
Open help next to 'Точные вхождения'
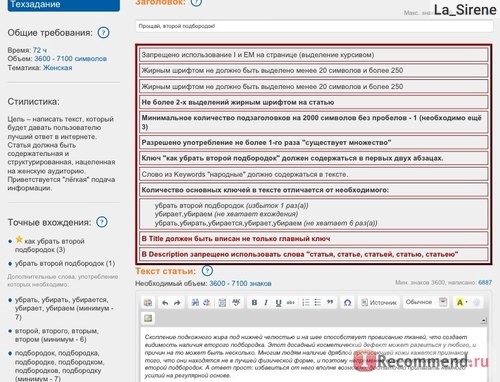pyautogui.click(x=102, y=222)
